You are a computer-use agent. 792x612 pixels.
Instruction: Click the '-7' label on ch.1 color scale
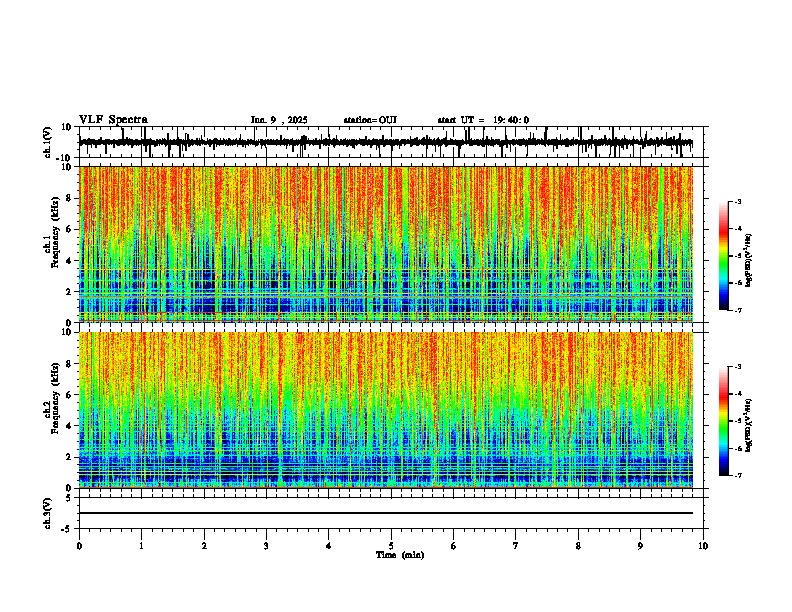point(738,310)
